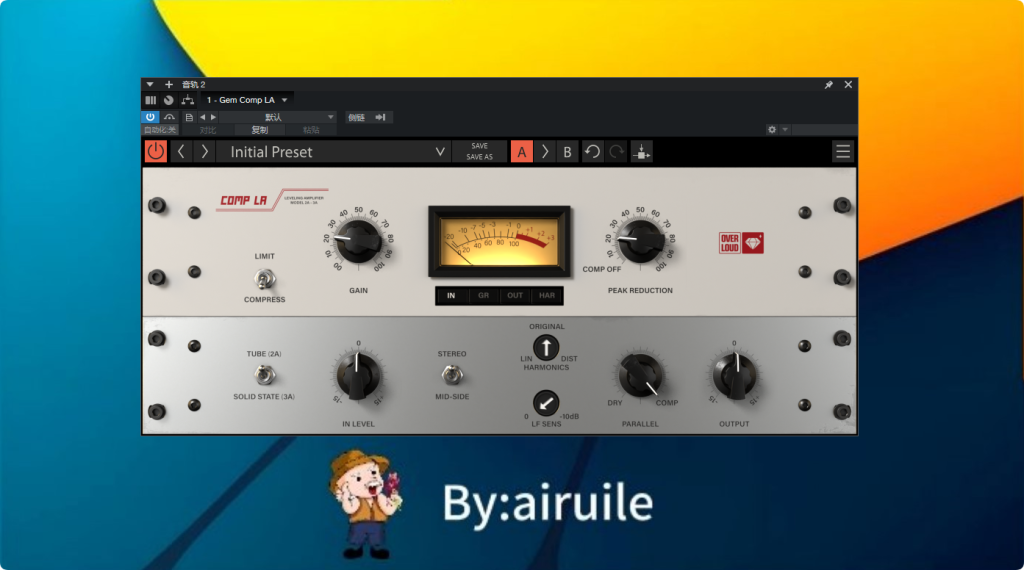This screenshot has height=570, width=1024.
Task: Click the automation arc icon beside bypass
Action: click(169, 117)
